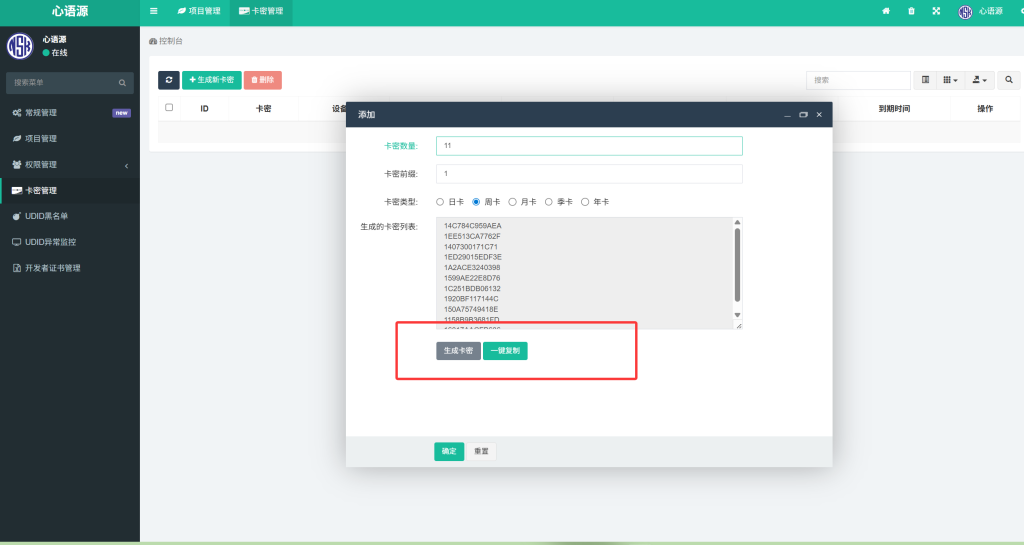Expand 权限管理 sidebar menu
The width and height of the screenshot is (1024, 545).
70,164
